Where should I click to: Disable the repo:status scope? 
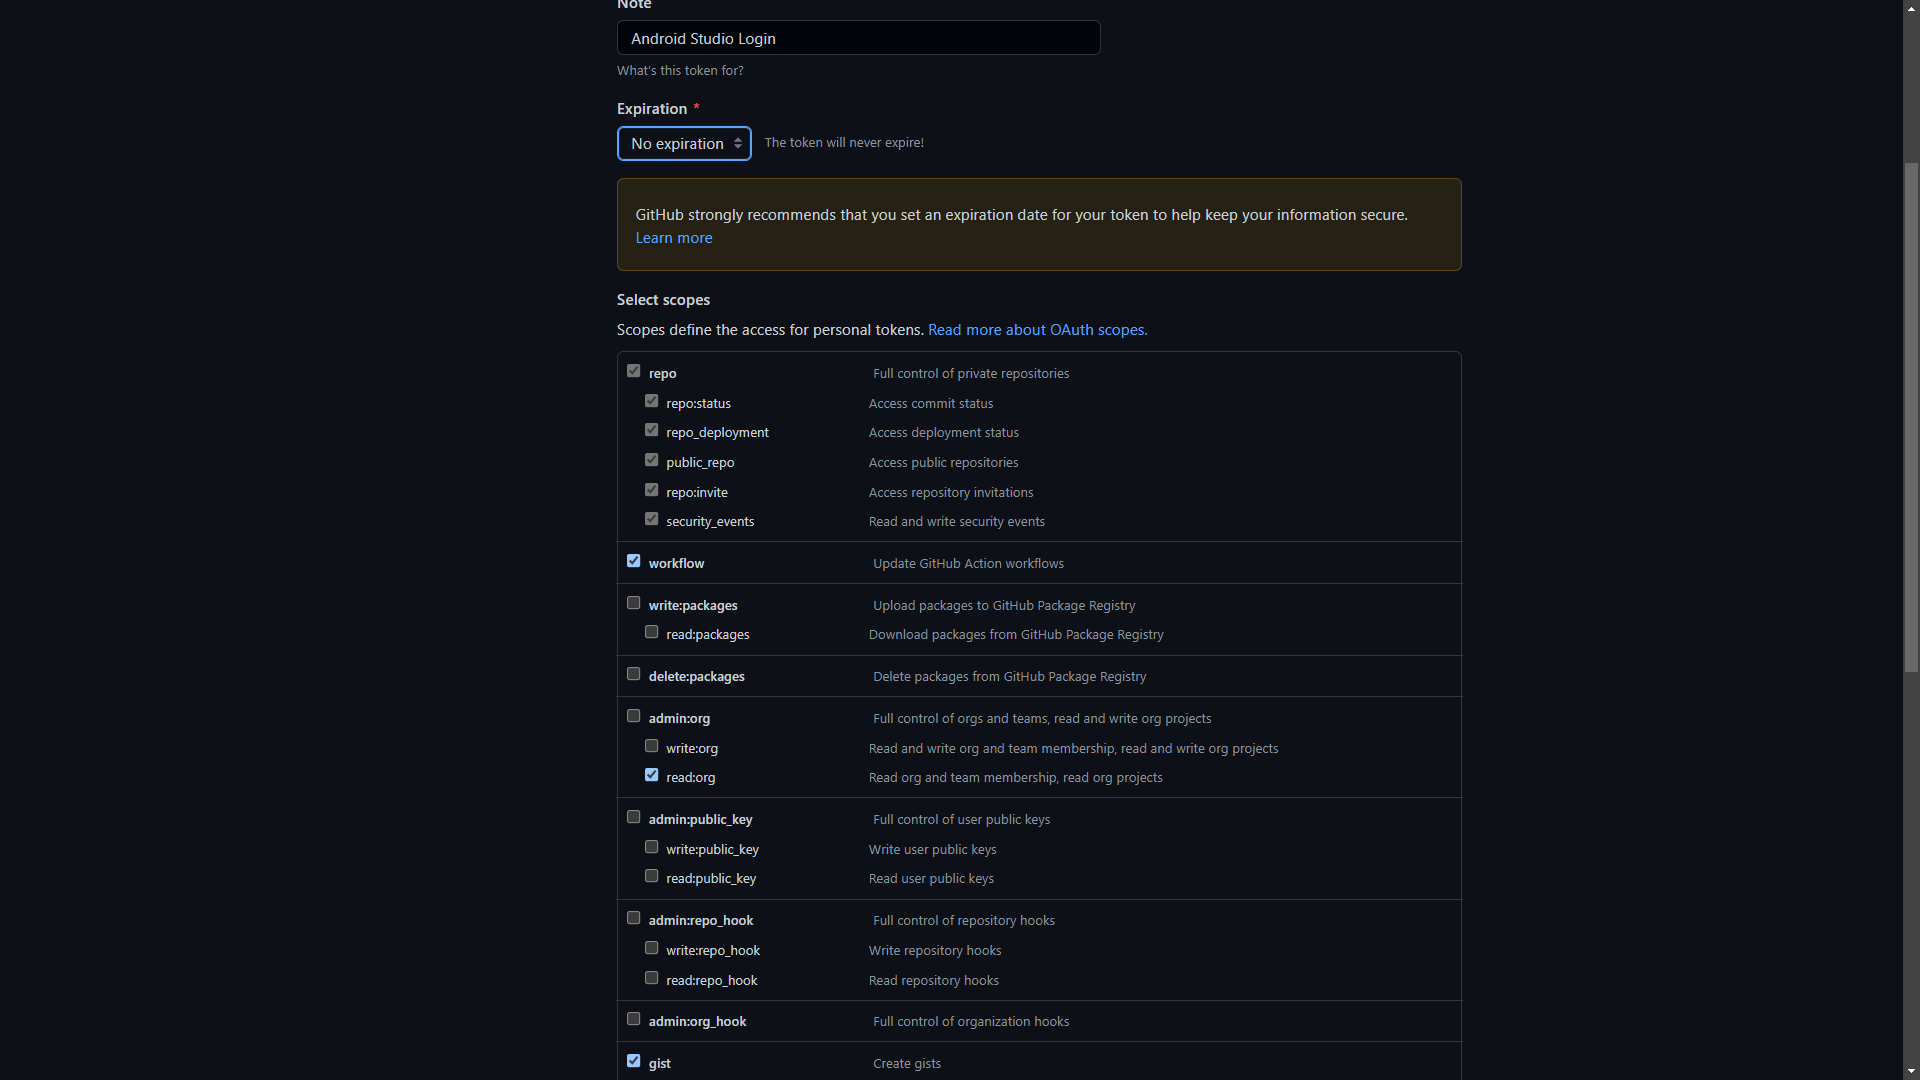pyautogui.click(x=651, y=400)
